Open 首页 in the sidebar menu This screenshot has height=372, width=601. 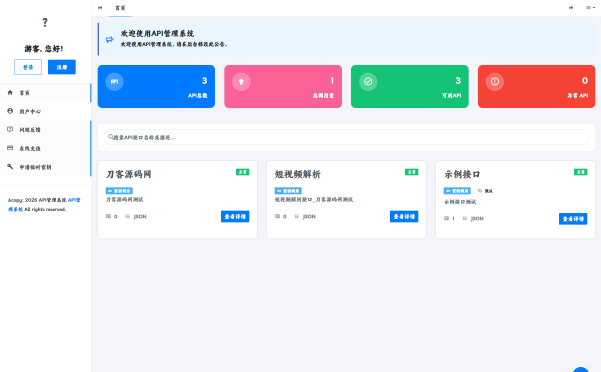(46, 93)
